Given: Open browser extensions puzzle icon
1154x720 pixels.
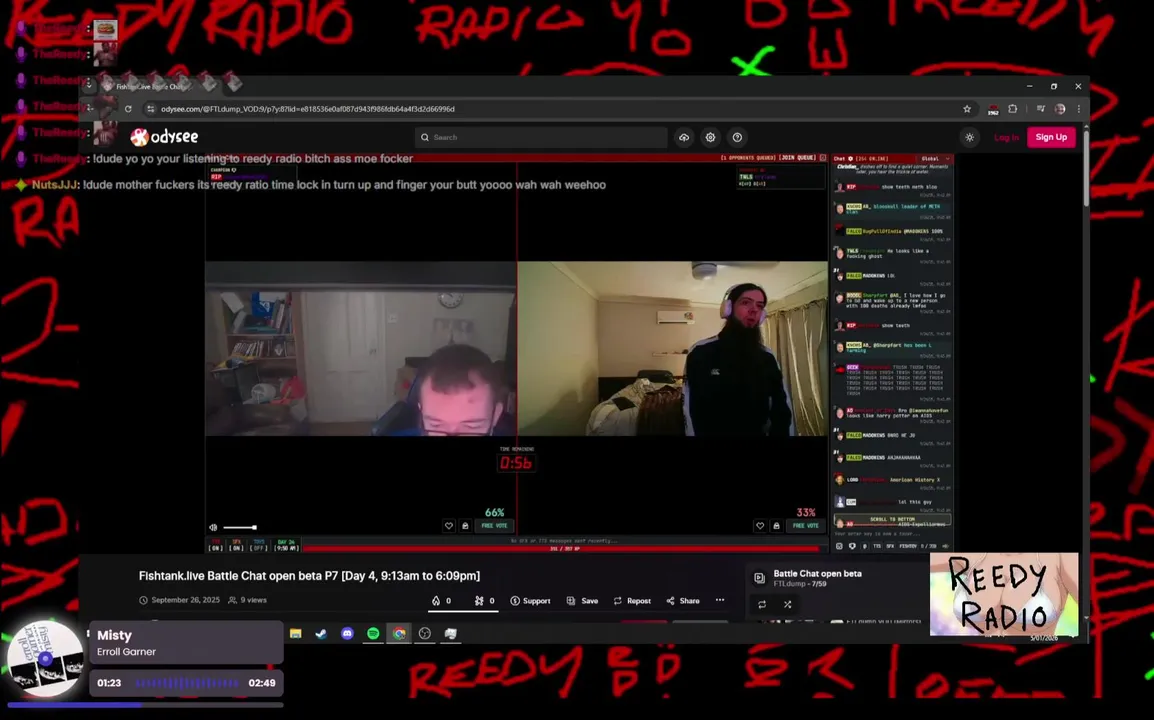Looking at the screenshot, I should [1013, 109].
